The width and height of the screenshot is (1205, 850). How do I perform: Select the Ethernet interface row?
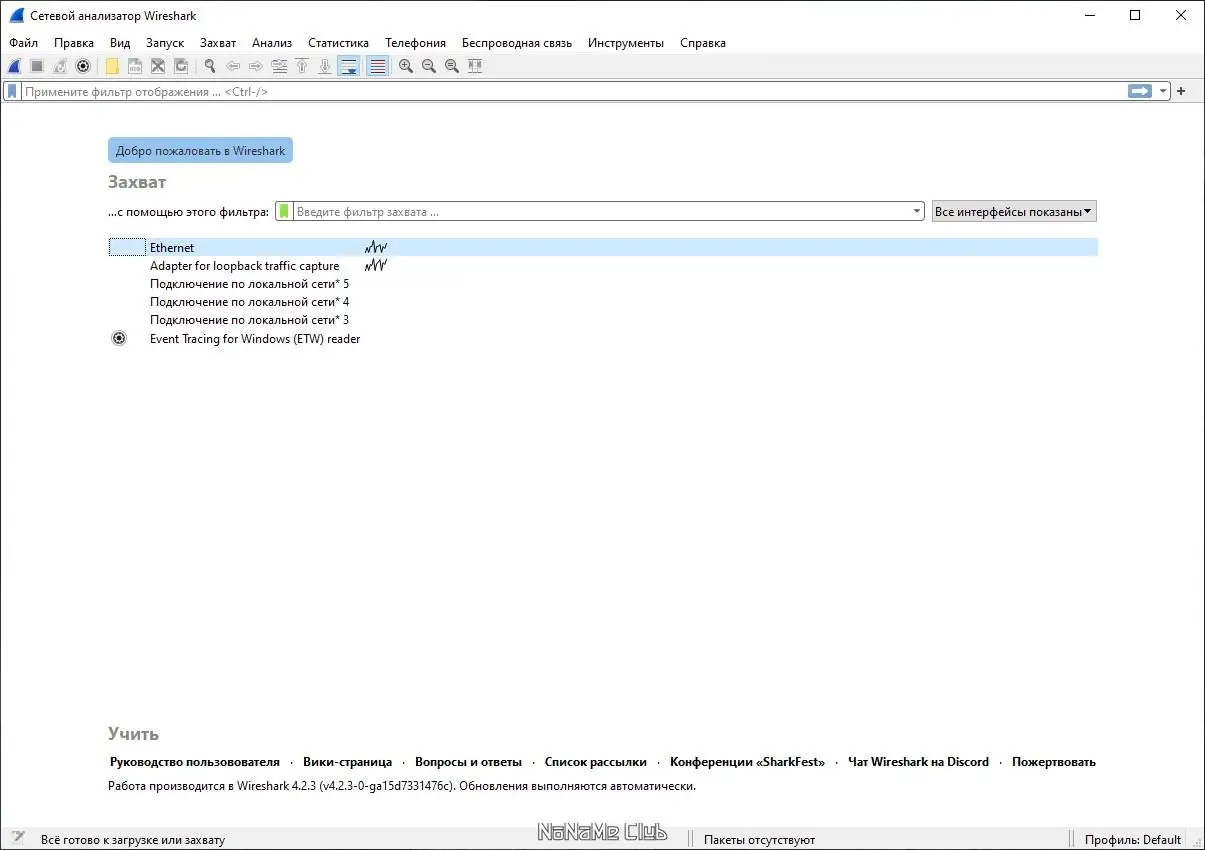click(x=603, y=247)
